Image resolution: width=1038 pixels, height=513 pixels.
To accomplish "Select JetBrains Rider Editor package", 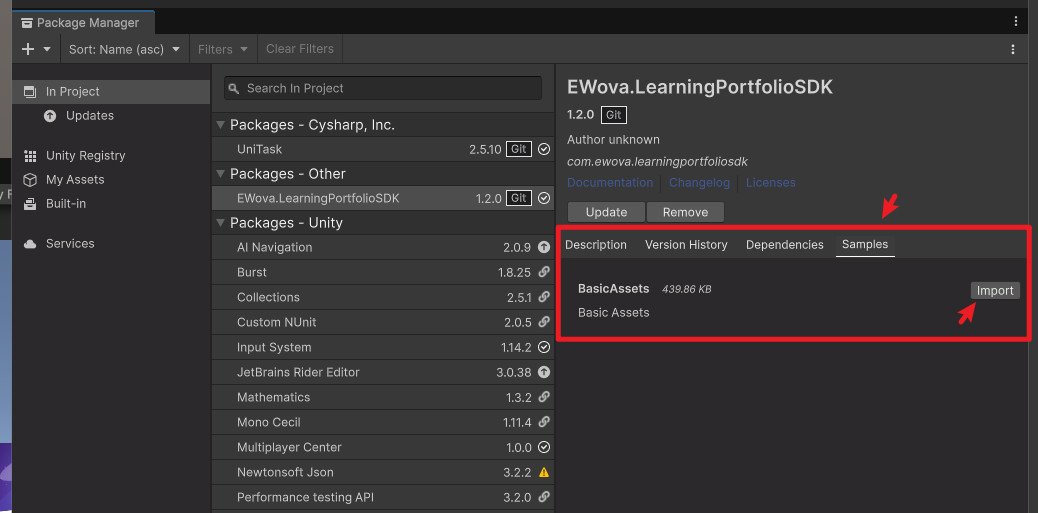I will coord(383,372).
